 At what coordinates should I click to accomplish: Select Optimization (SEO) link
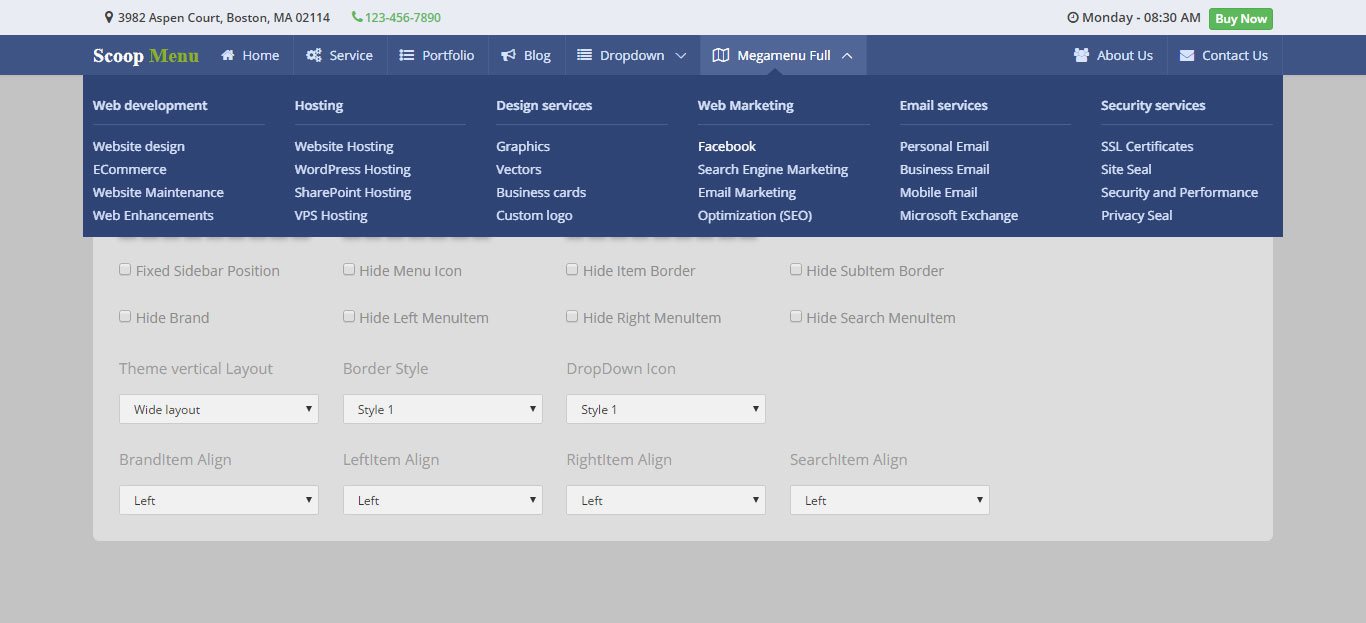755,215
